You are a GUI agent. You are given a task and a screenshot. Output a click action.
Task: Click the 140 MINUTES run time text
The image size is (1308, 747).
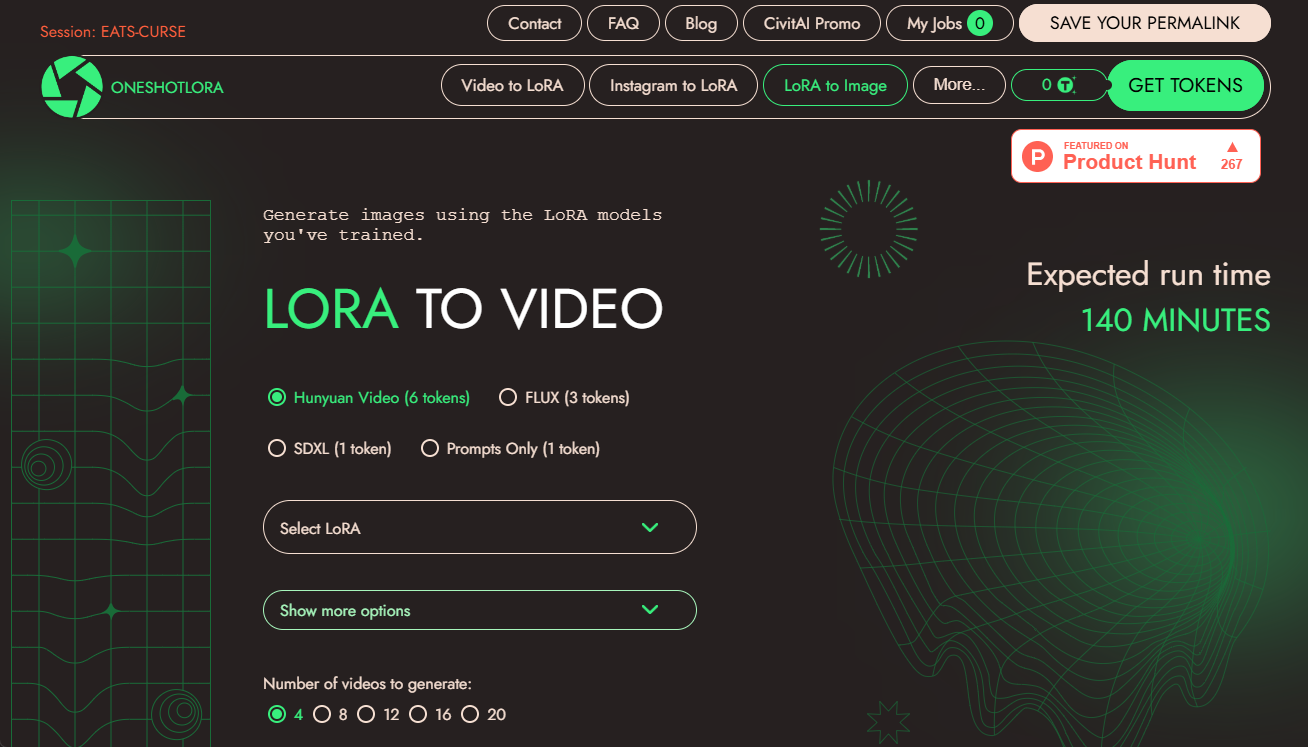(x=1175, y=320)
